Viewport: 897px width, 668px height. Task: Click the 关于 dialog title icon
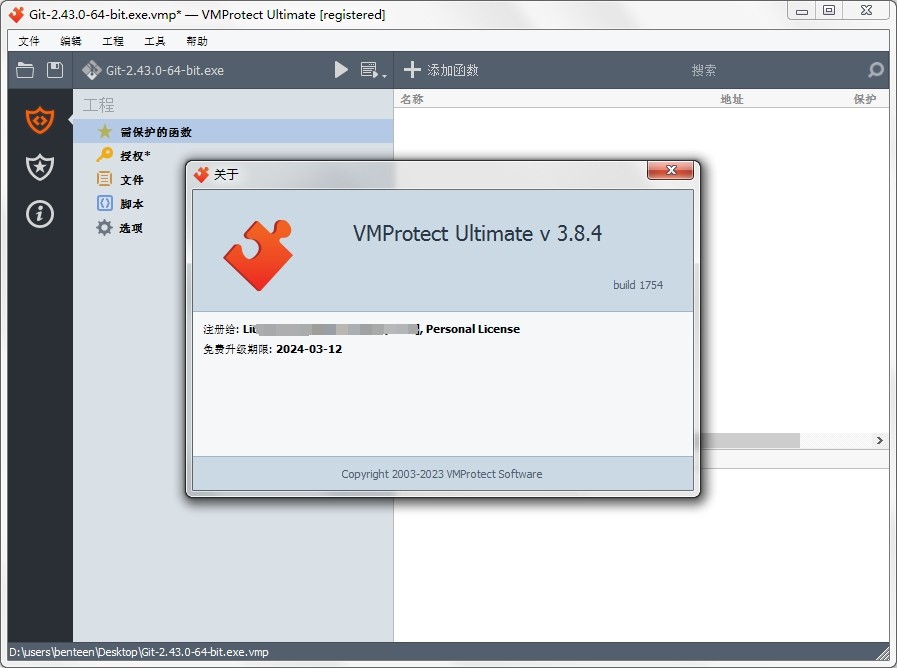(x=201, y=174)
